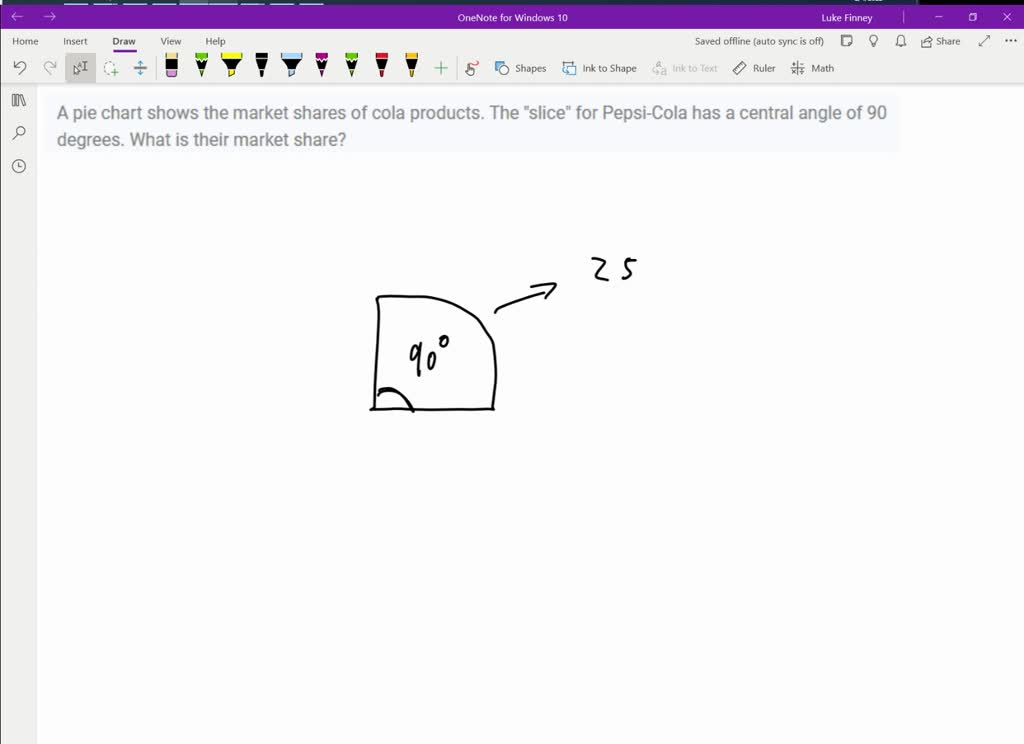Screen dimensions: 1024x744
Task: Activate the Lasso Select tool
Action: 111,68
